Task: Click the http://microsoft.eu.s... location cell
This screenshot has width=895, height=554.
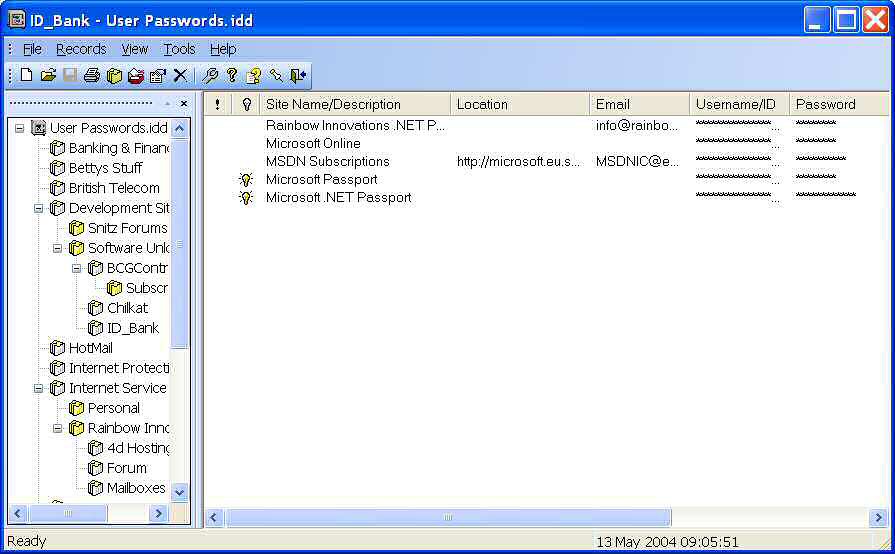Action: (x=518, y=161)
